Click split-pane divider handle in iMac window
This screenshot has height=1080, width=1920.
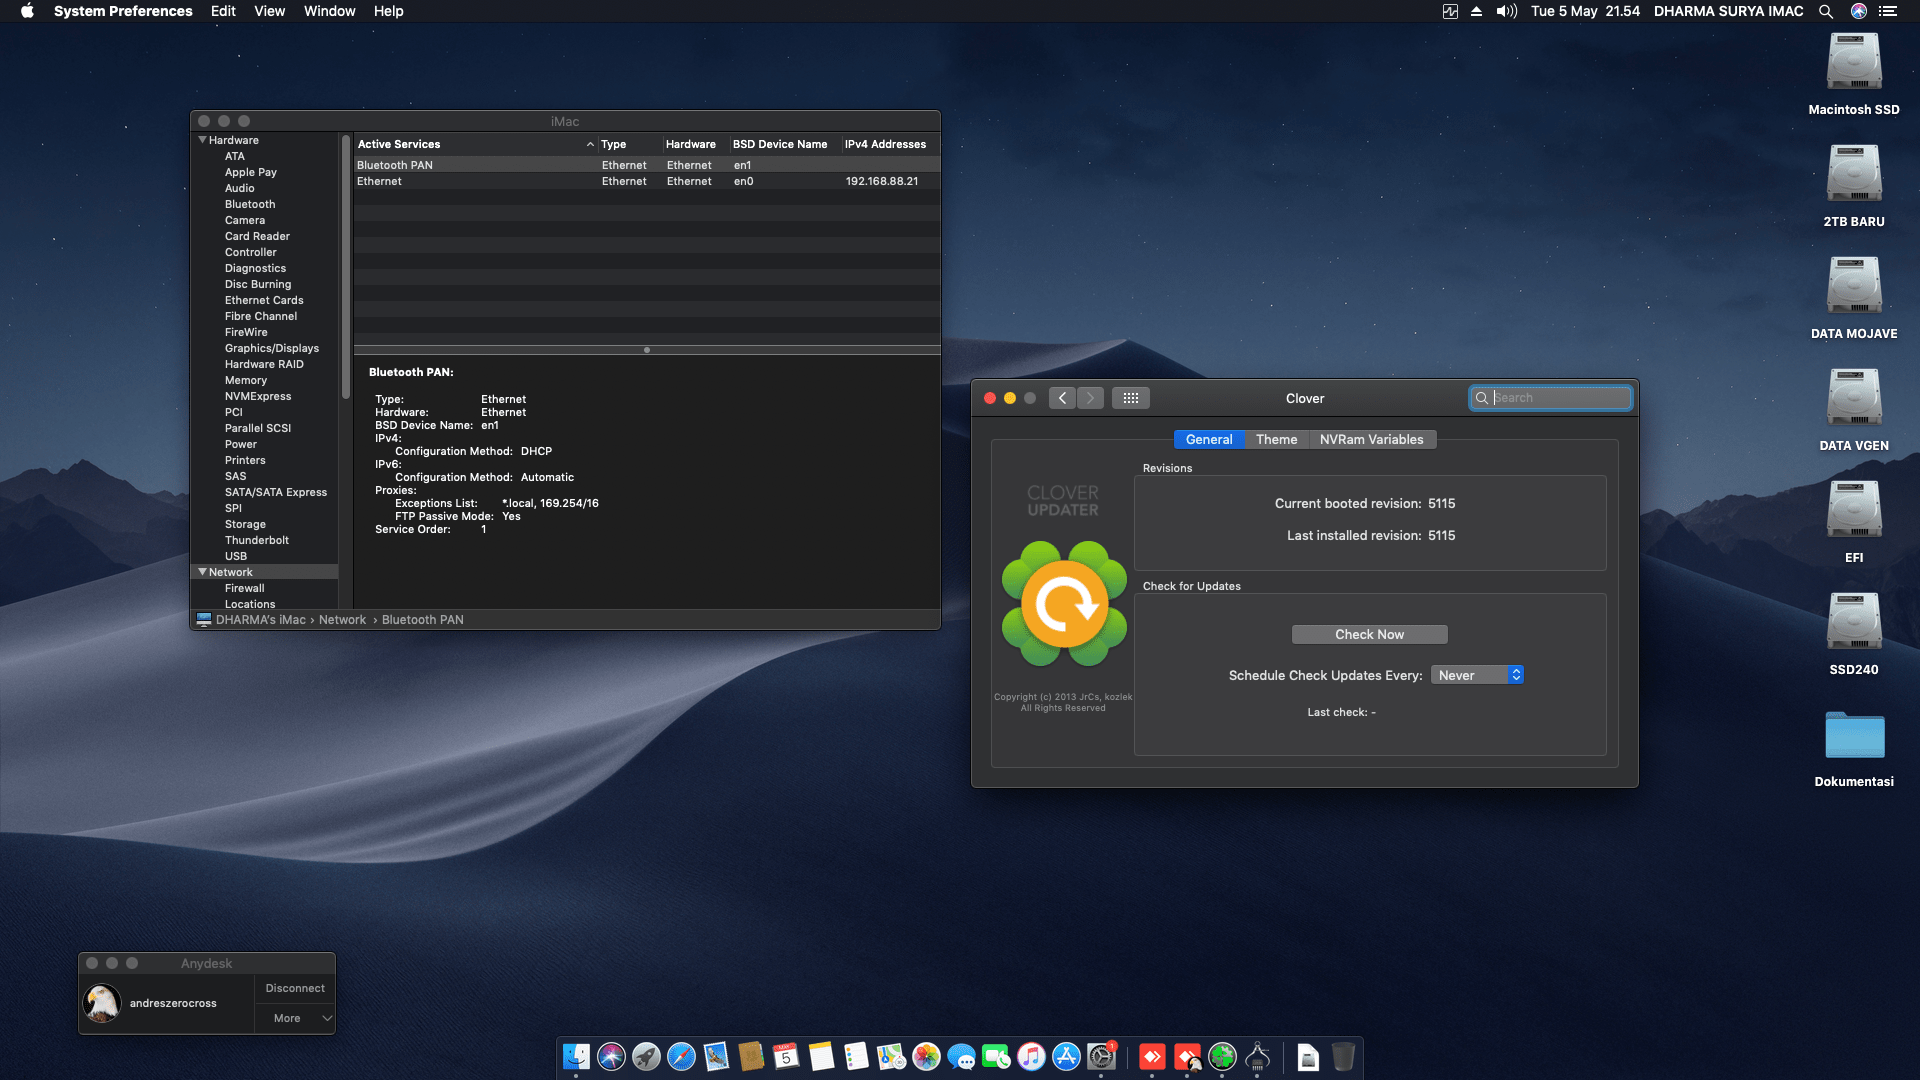tap(647, 350)
